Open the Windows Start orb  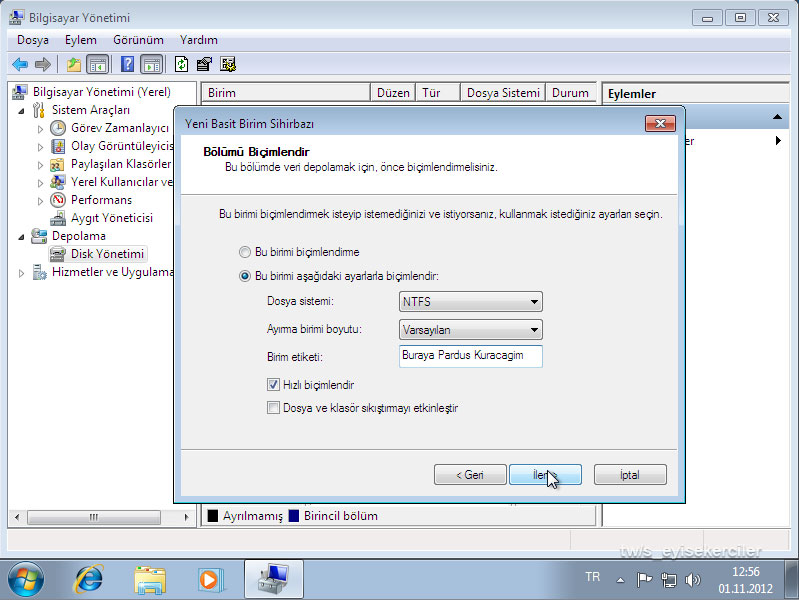pos(25,579)
